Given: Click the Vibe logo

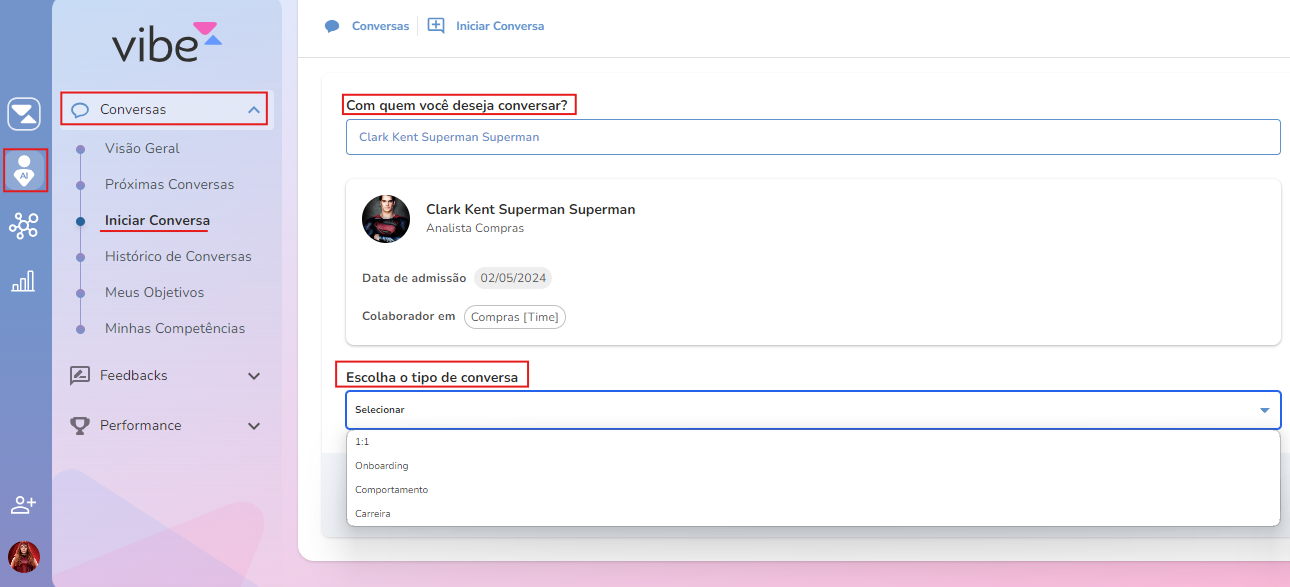Looking at the screenshot, I should [x=167, y=41].
